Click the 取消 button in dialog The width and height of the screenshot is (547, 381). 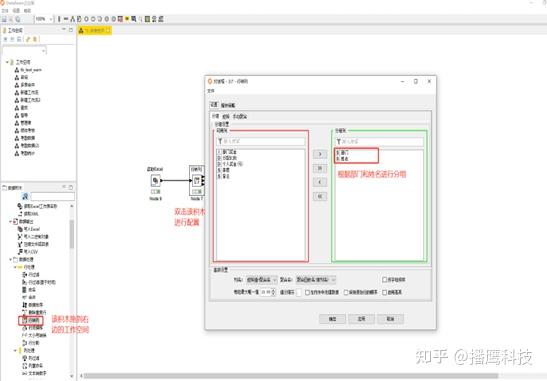click(390, 319)
